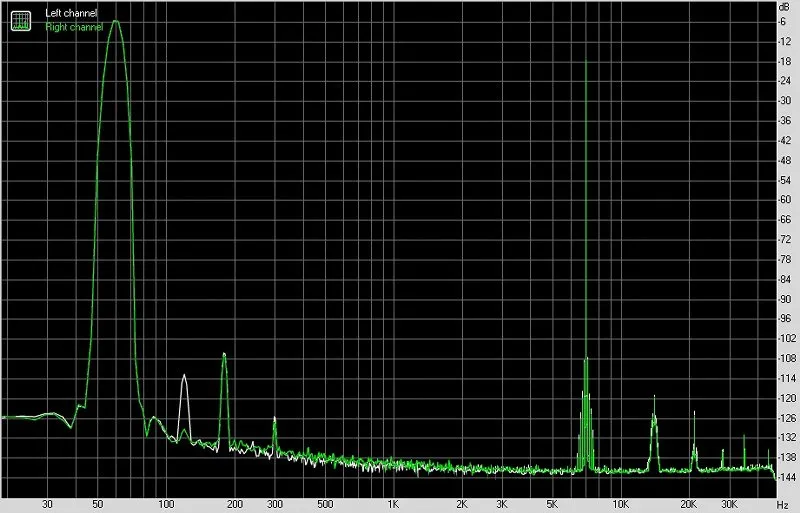
Task: Click the '2K' frequency axis label
Action: pyautogui.click(x=462, y=504)
